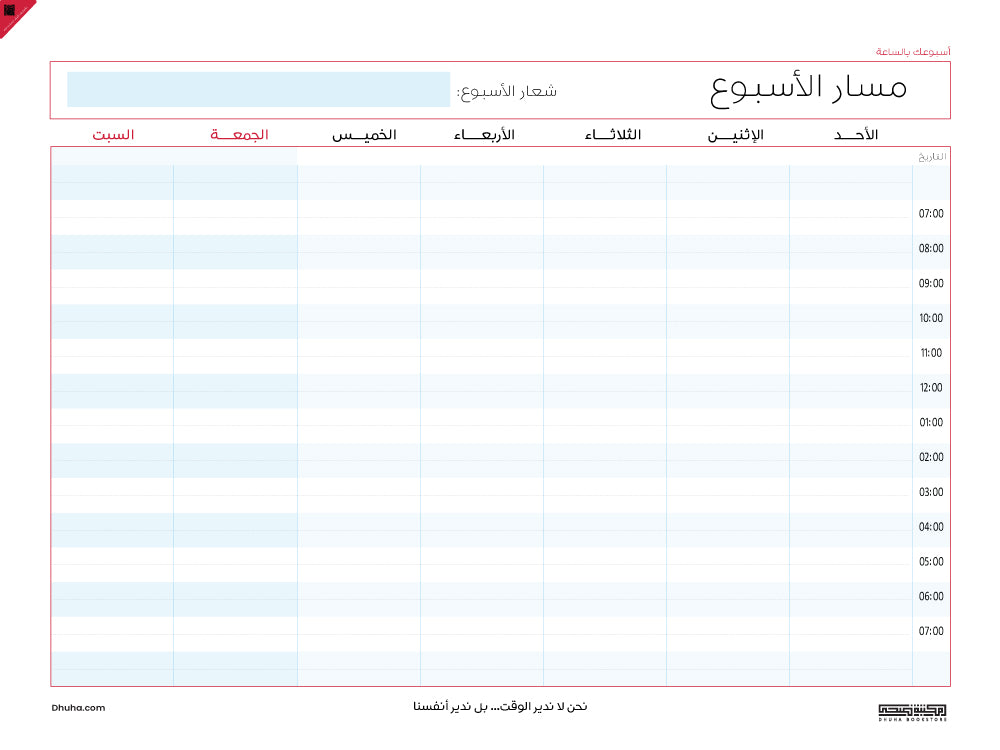Click the 05:00 time label
The image size is (1000, 750).
[x=931, y=561]
